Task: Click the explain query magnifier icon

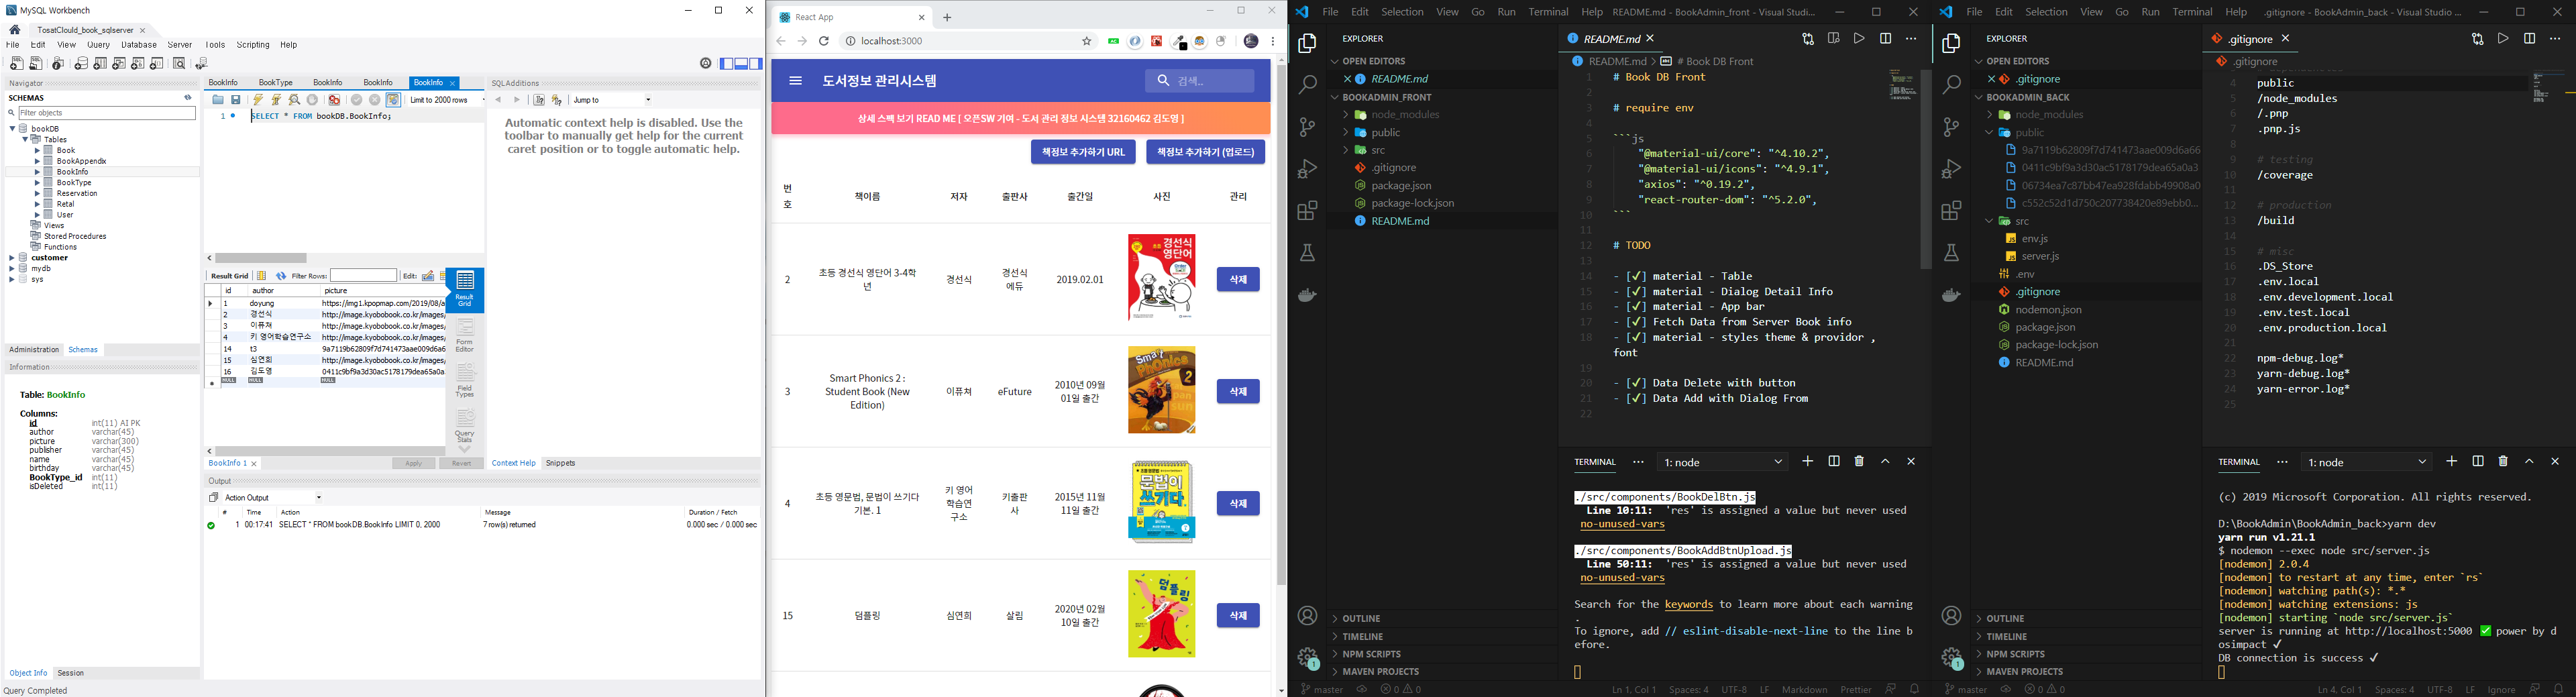Action: [294, 100]
